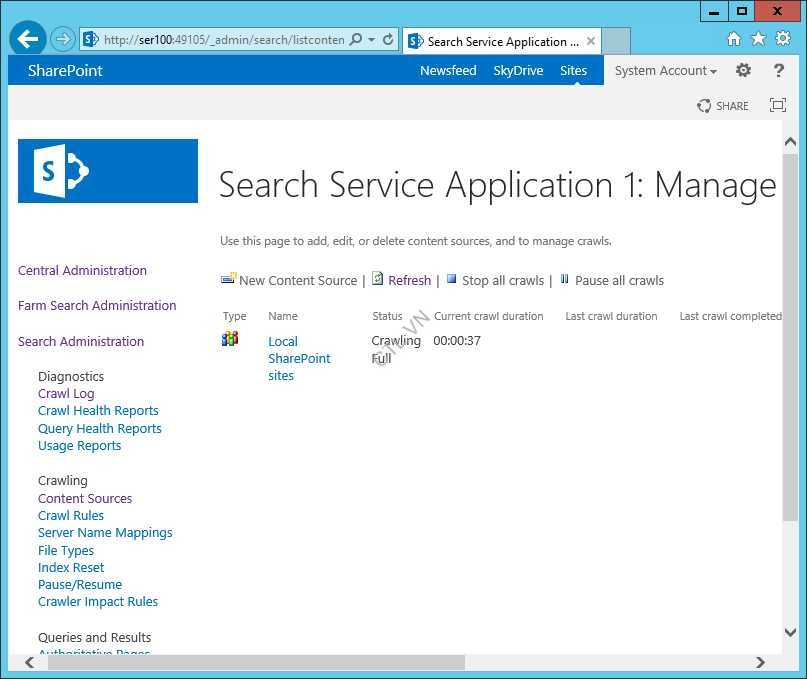Open a new blank browser tab
This screenshot has height=679, width=807.
click(x=616, y=41)
